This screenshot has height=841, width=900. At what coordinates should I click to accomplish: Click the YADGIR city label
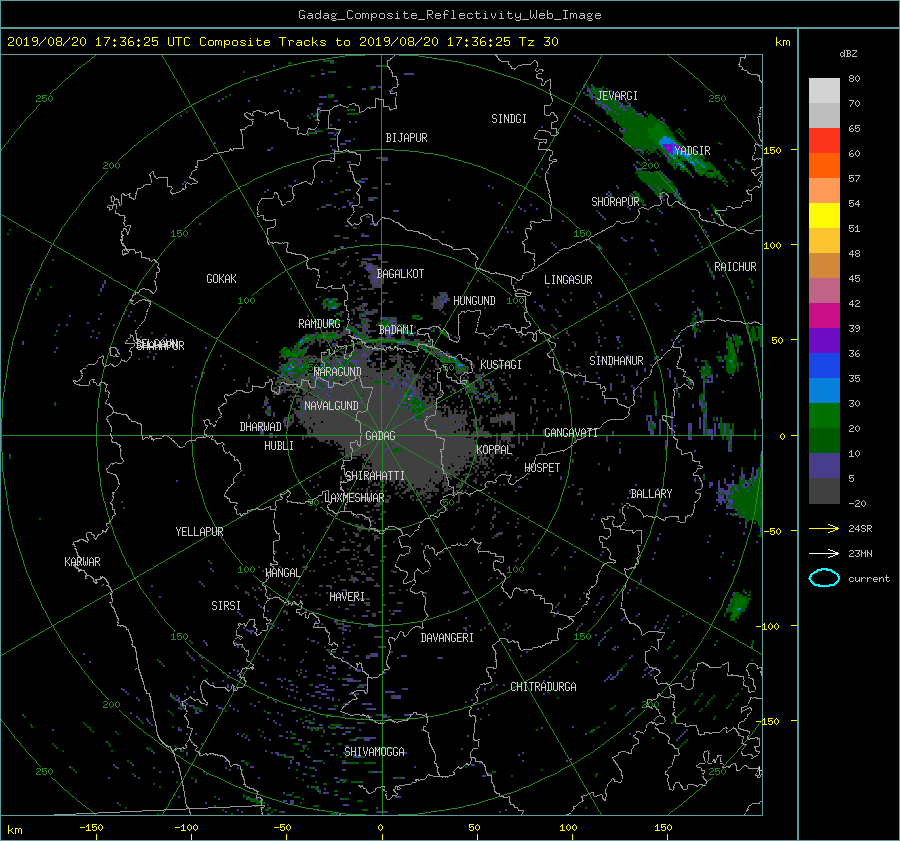tap(692, 151)
